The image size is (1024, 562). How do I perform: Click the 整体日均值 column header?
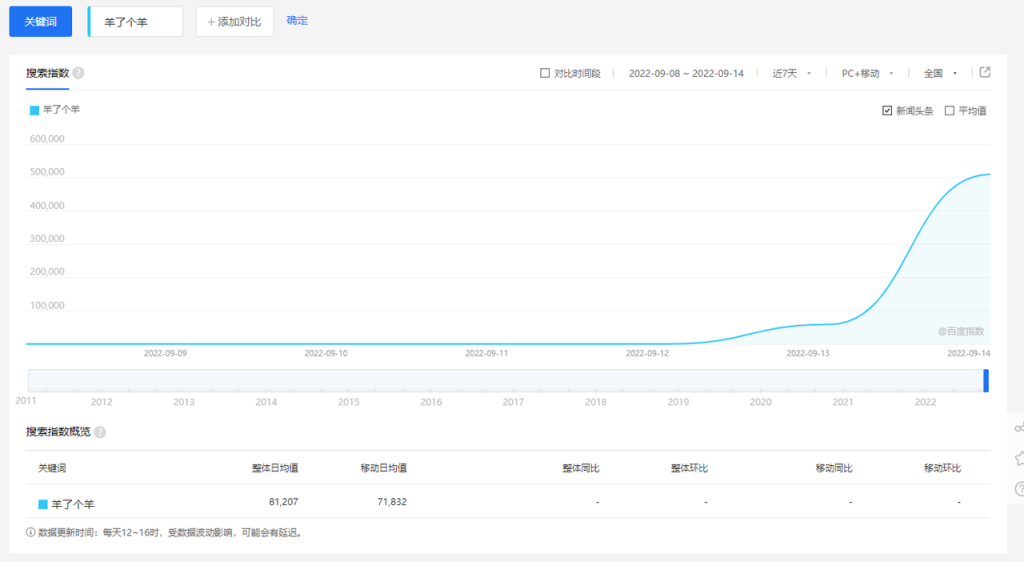click(275, 468)
